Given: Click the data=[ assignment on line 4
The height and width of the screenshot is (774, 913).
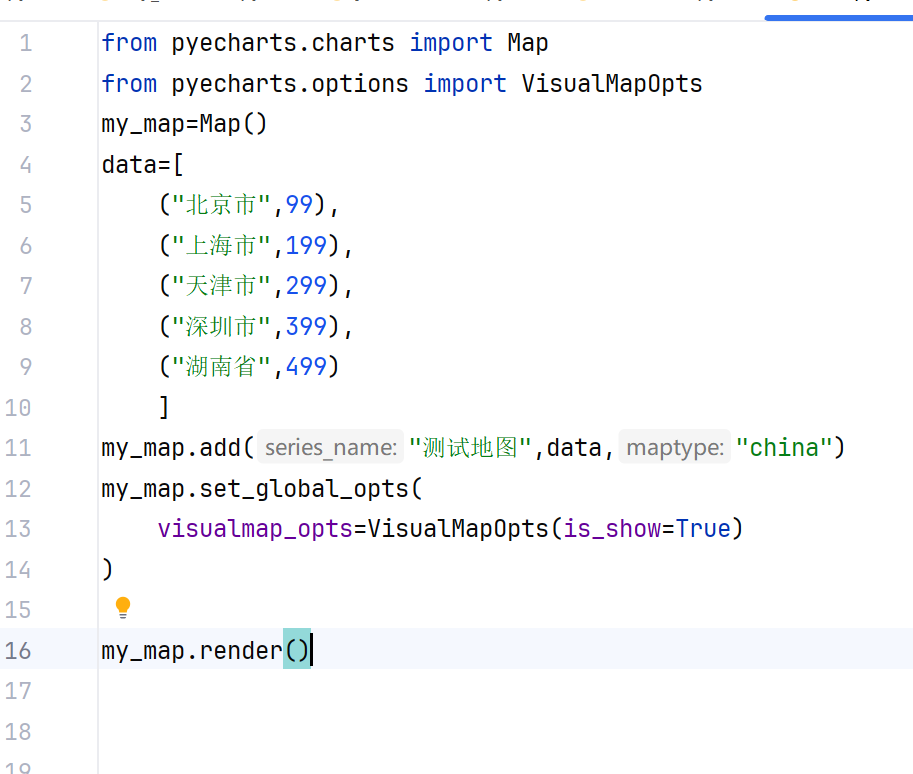Looking at the screenshot, I should click(x=143, y=165).
